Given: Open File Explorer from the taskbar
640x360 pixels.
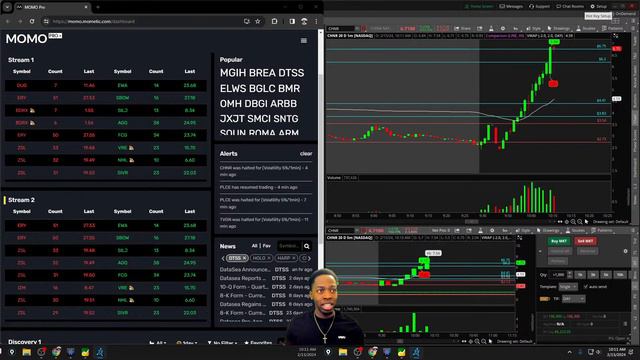Looking at the screenshot, I should [27, 352].
